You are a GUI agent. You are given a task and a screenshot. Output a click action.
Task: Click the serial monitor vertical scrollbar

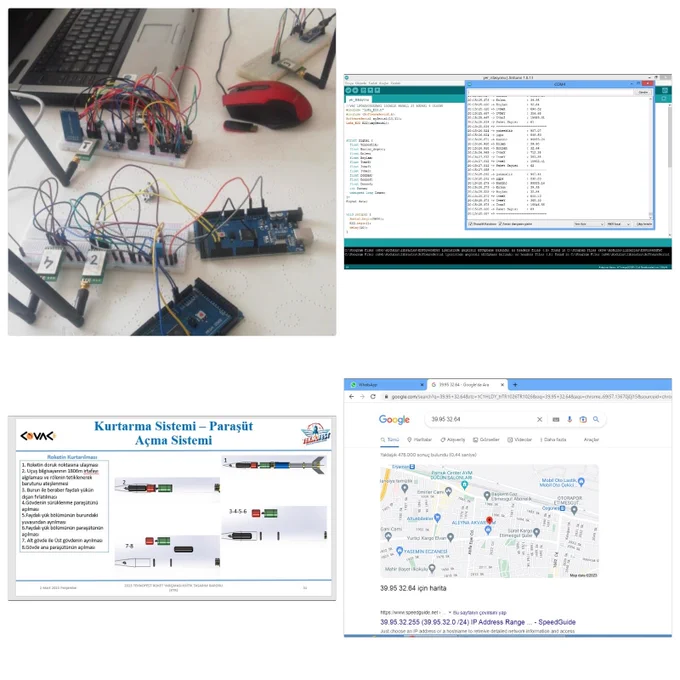[x=650, y=157]
